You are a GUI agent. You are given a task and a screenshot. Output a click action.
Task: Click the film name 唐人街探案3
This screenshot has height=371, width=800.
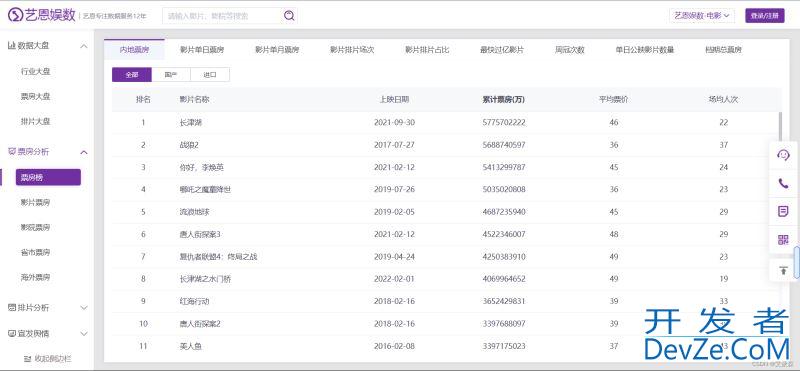tap(200, 234)
